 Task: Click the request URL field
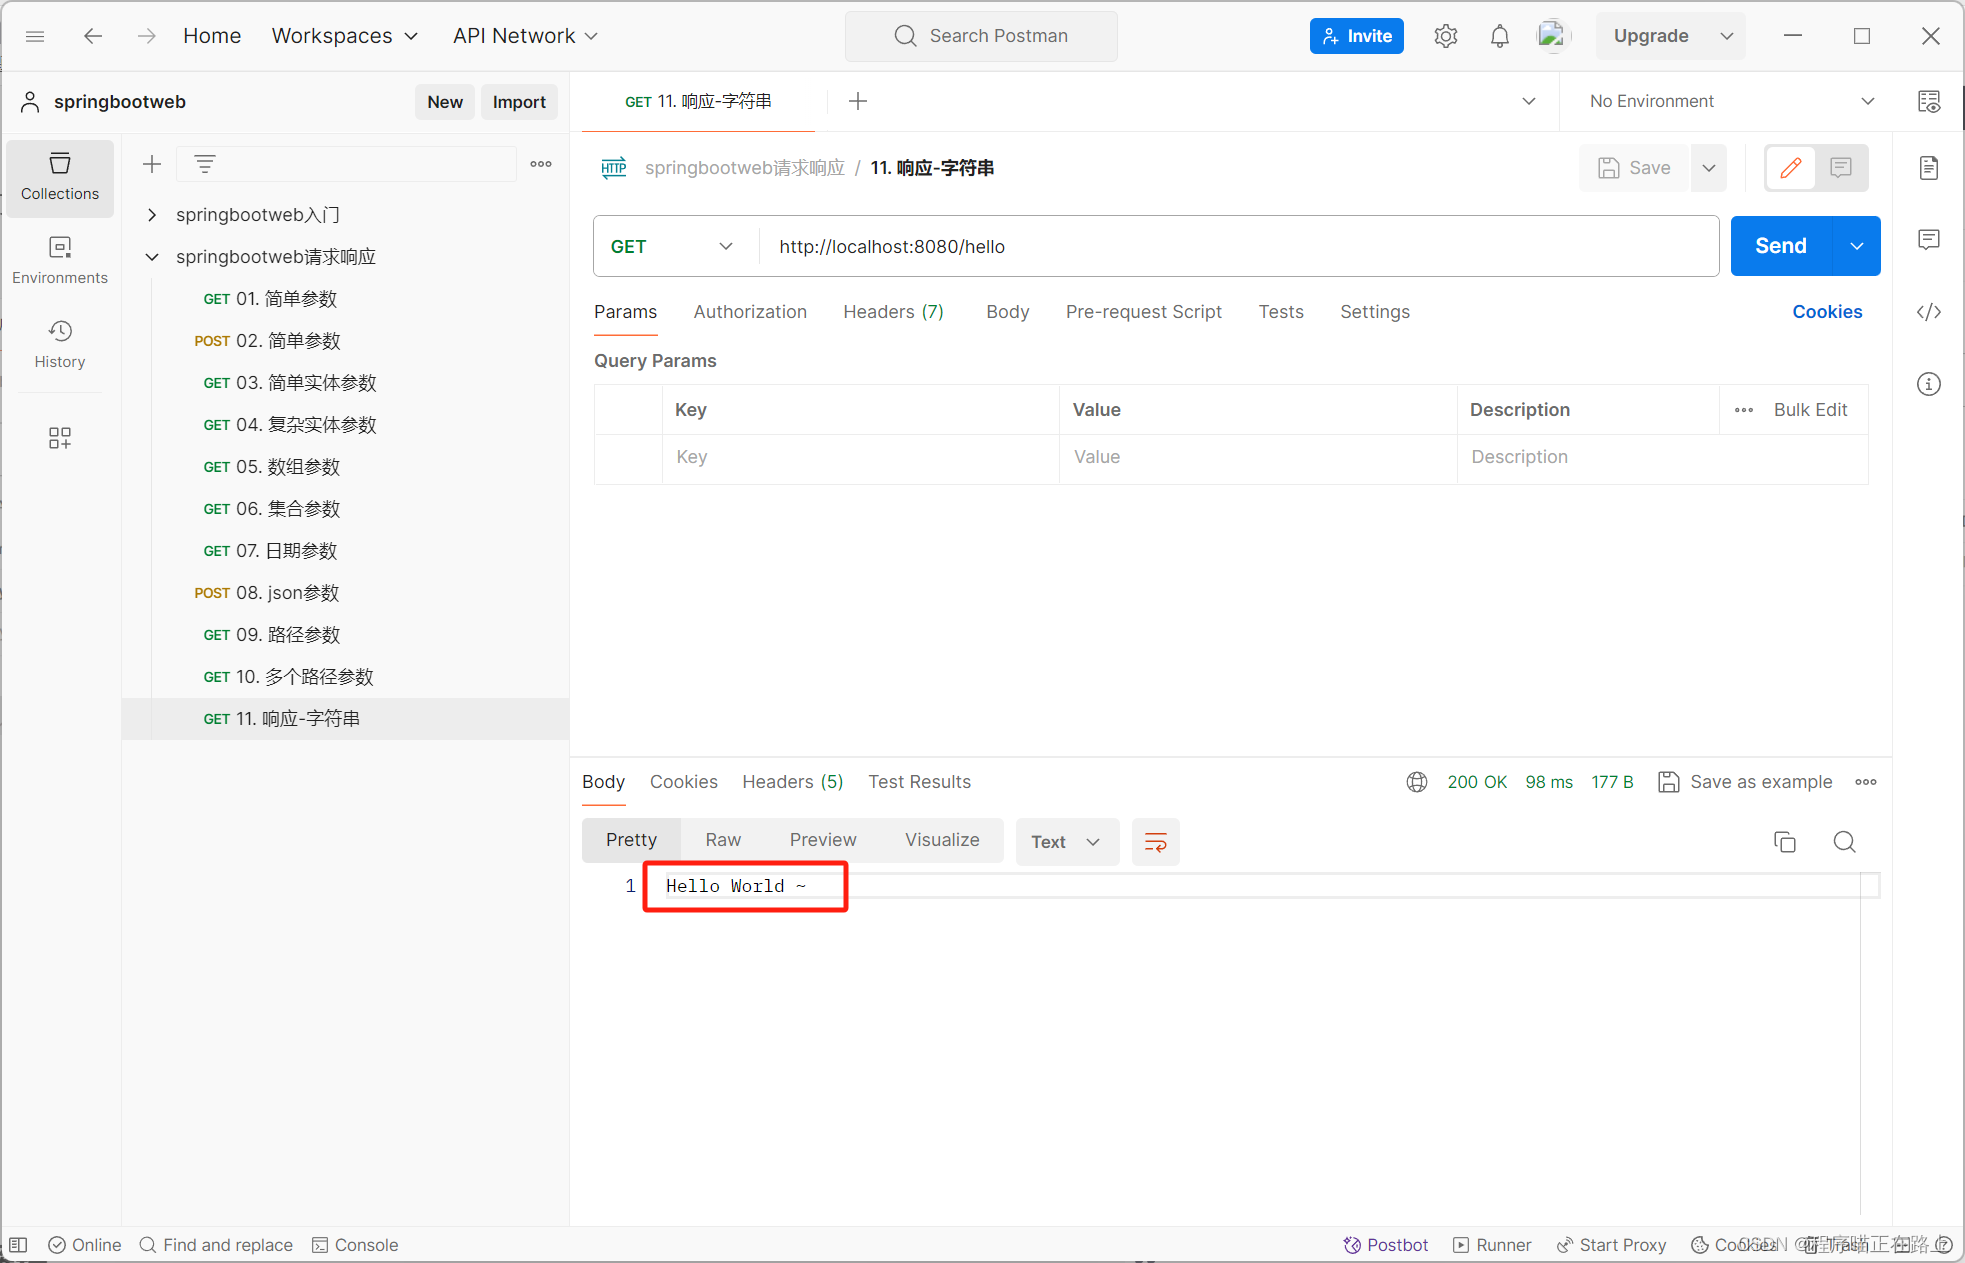pos(1238,247)
